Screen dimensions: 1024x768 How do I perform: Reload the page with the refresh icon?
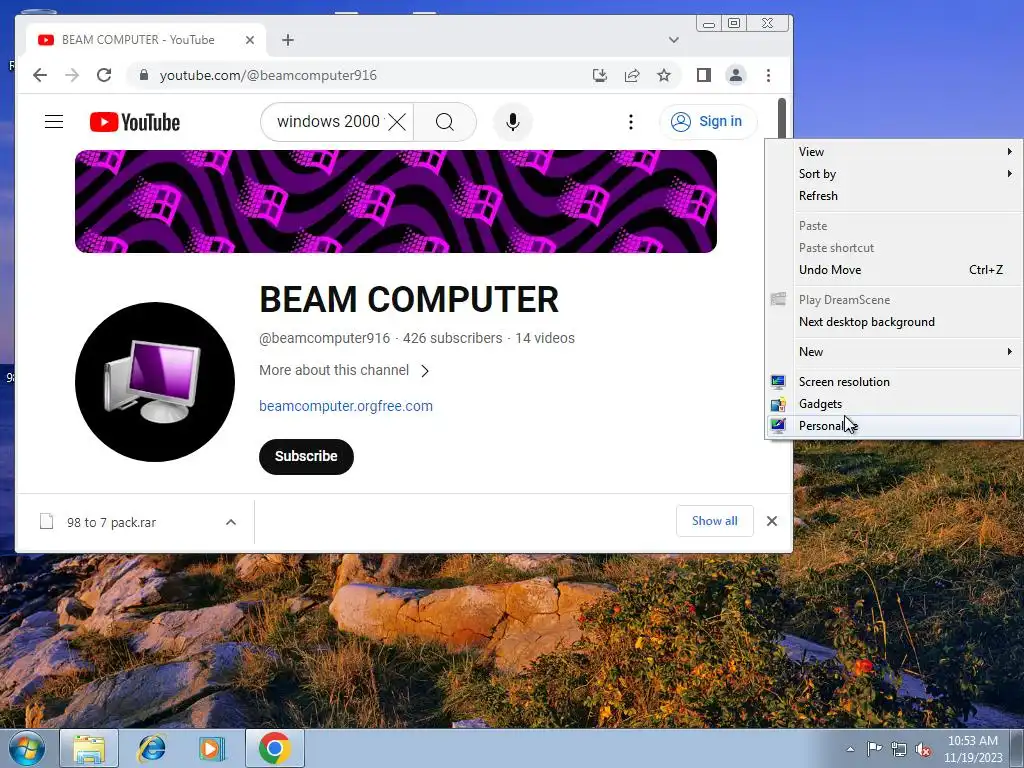(x=104, y=75)
